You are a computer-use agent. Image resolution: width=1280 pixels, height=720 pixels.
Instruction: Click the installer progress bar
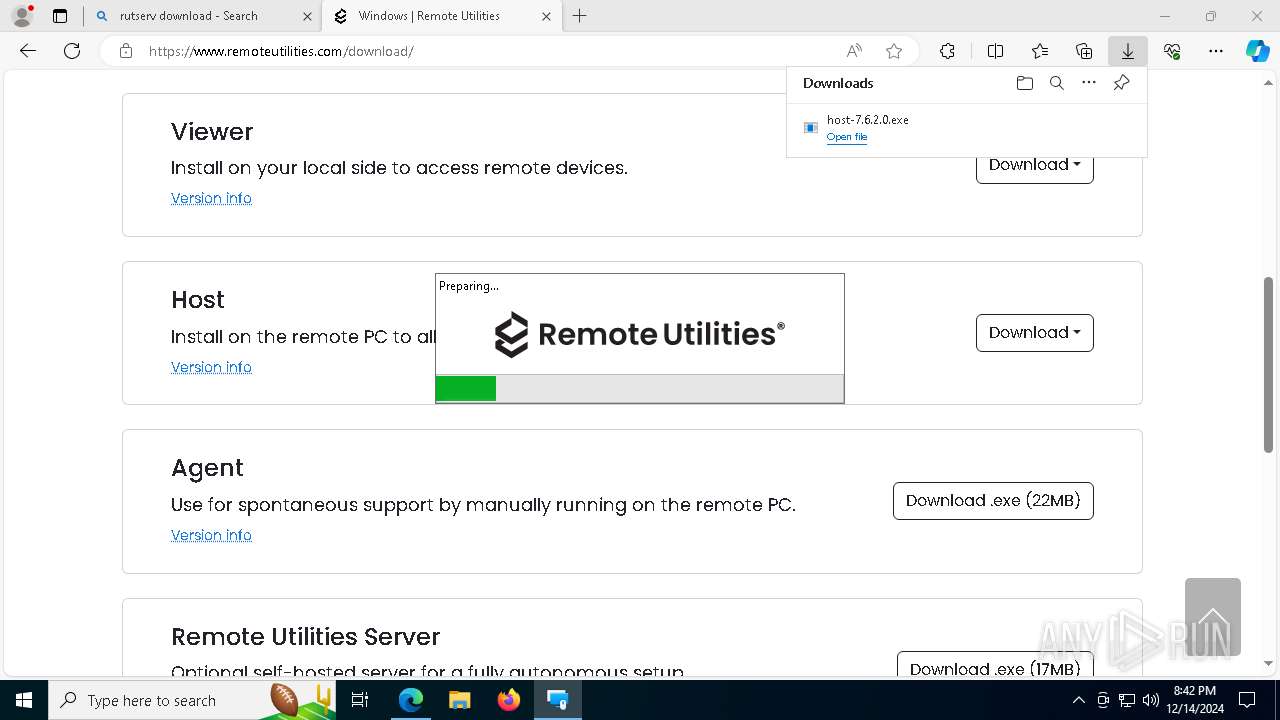coord(640,388)
